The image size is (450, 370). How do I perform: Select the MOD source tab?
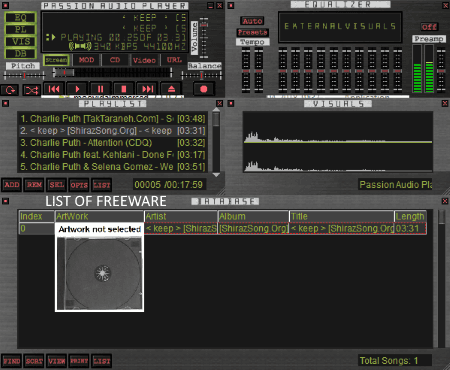click(86, 60)
